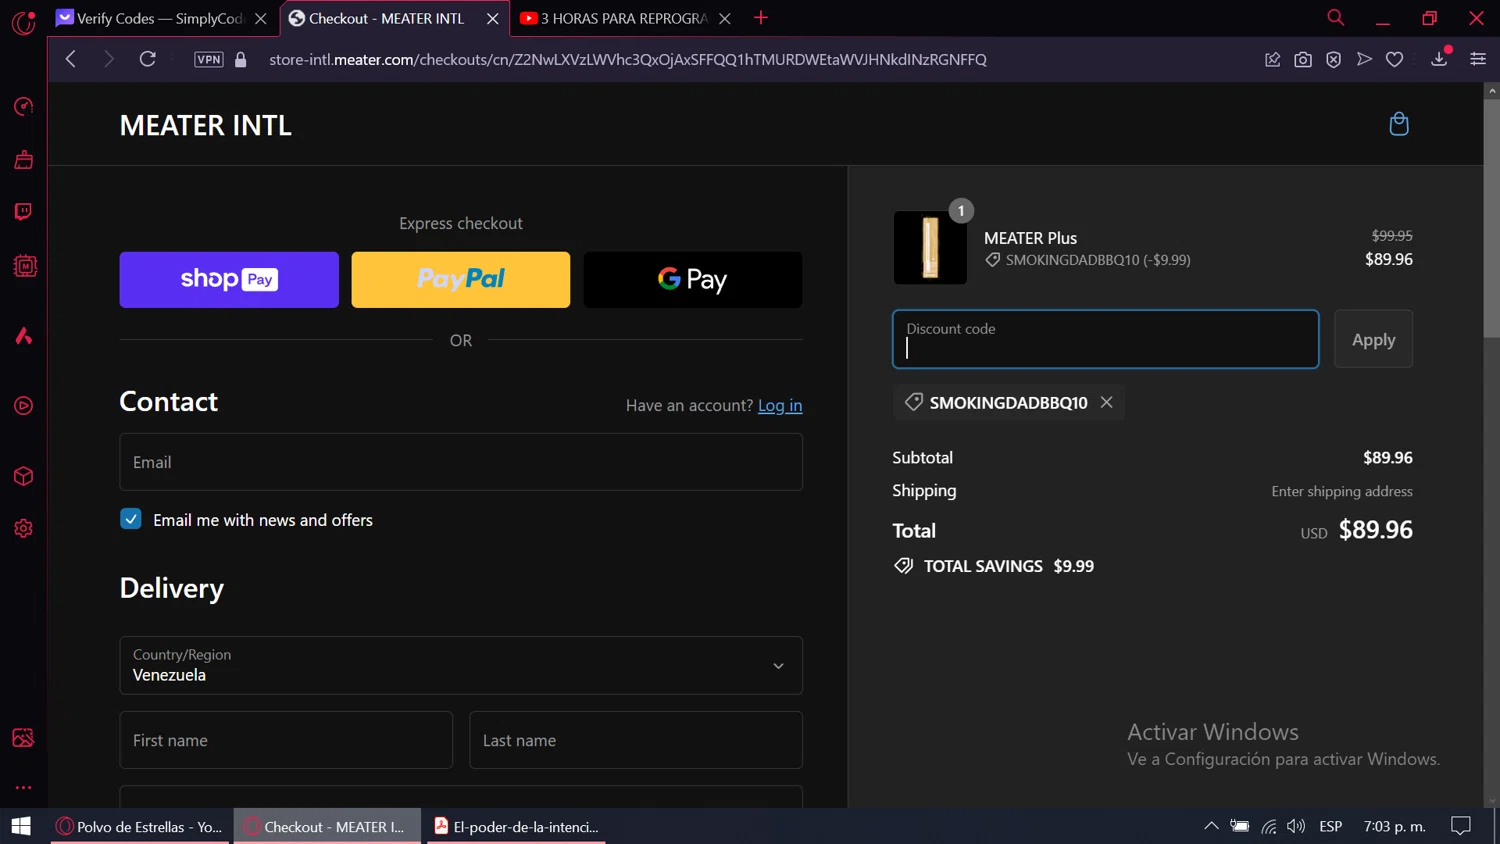The height and width of the screenshot is (844, 1500).
Task: Open the MEATER Plus product thumbnail
Action: point(930,247)
